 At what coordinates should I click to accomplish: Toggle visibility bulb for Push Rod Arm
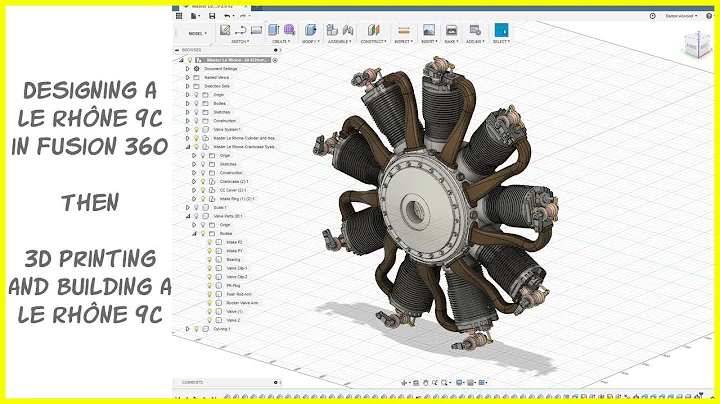209,294
